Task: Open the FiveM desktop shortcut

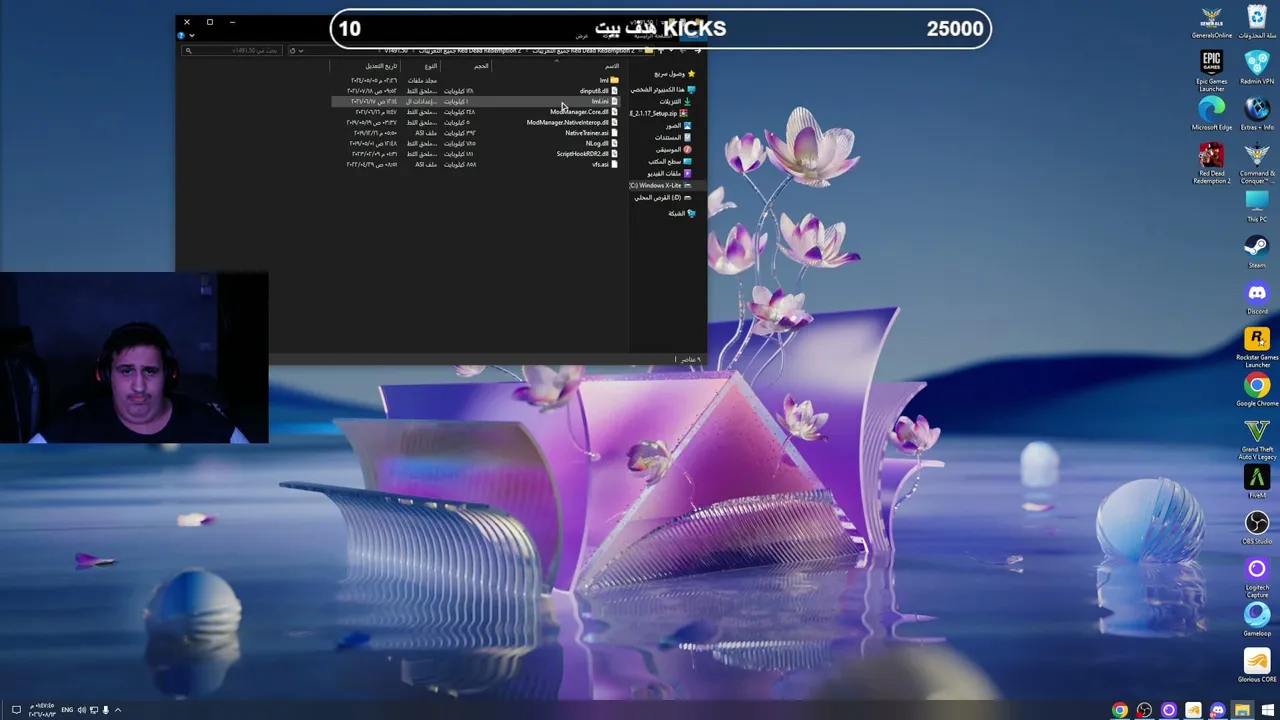Action: coord(1257,482)
